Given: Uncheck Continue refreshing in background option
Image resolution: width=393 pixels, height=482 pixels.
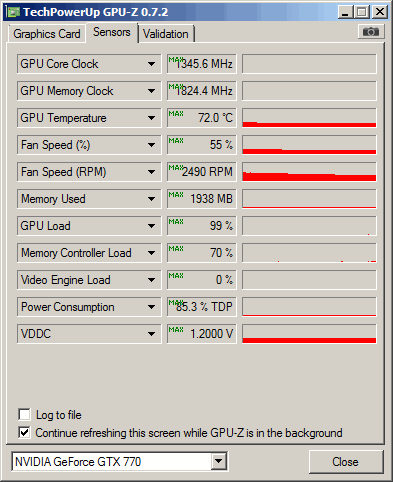Looking at the screenshot, I should (x=24, y=433).
